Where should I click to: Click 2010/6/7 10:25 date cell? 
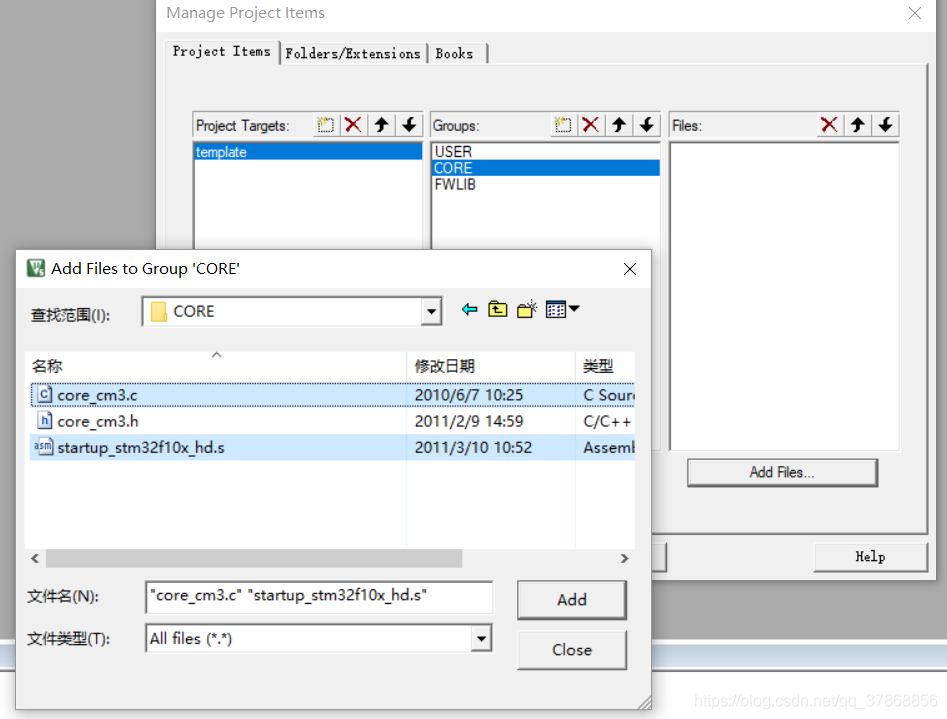click(469, 395)
